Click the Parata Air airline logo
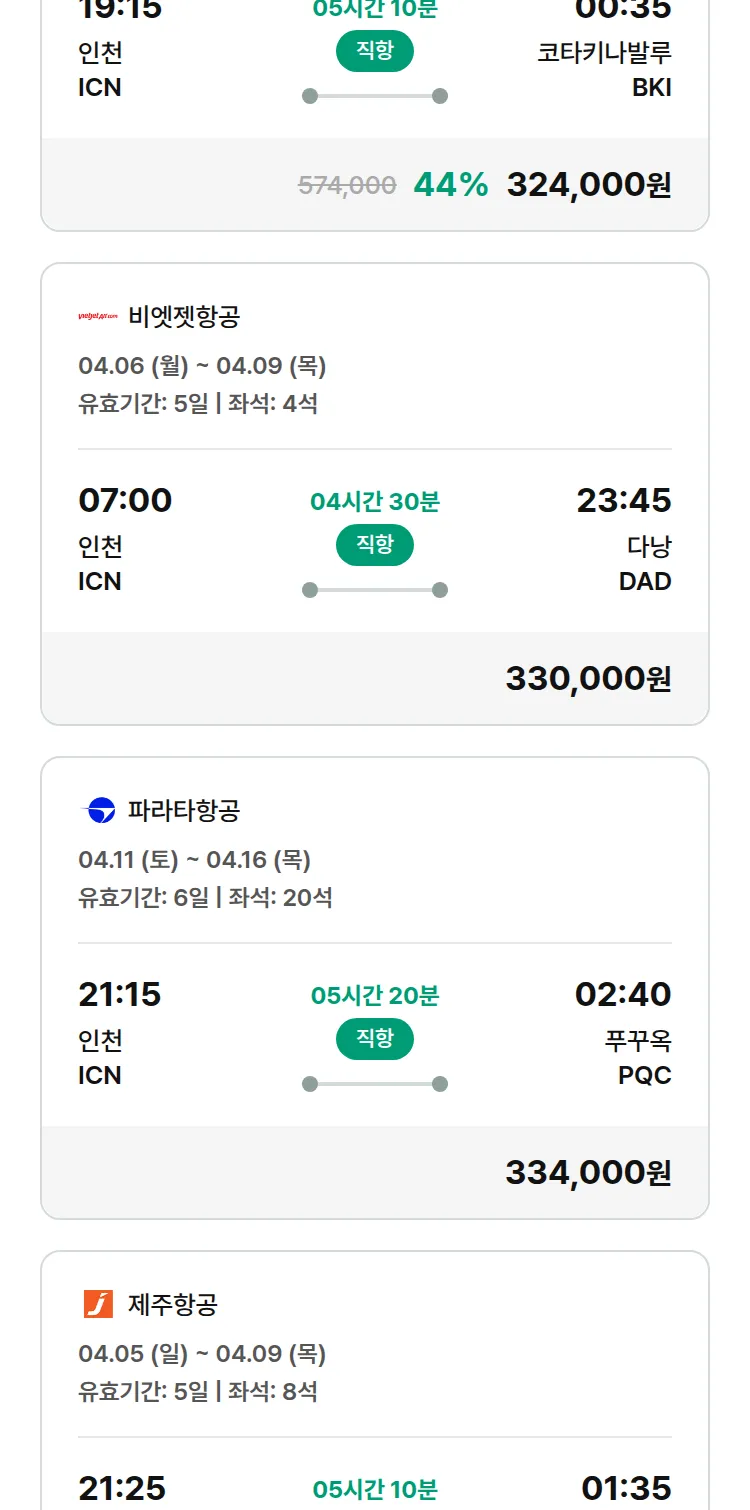This screenshot has height=1510, width=750. tap(98, 810)
